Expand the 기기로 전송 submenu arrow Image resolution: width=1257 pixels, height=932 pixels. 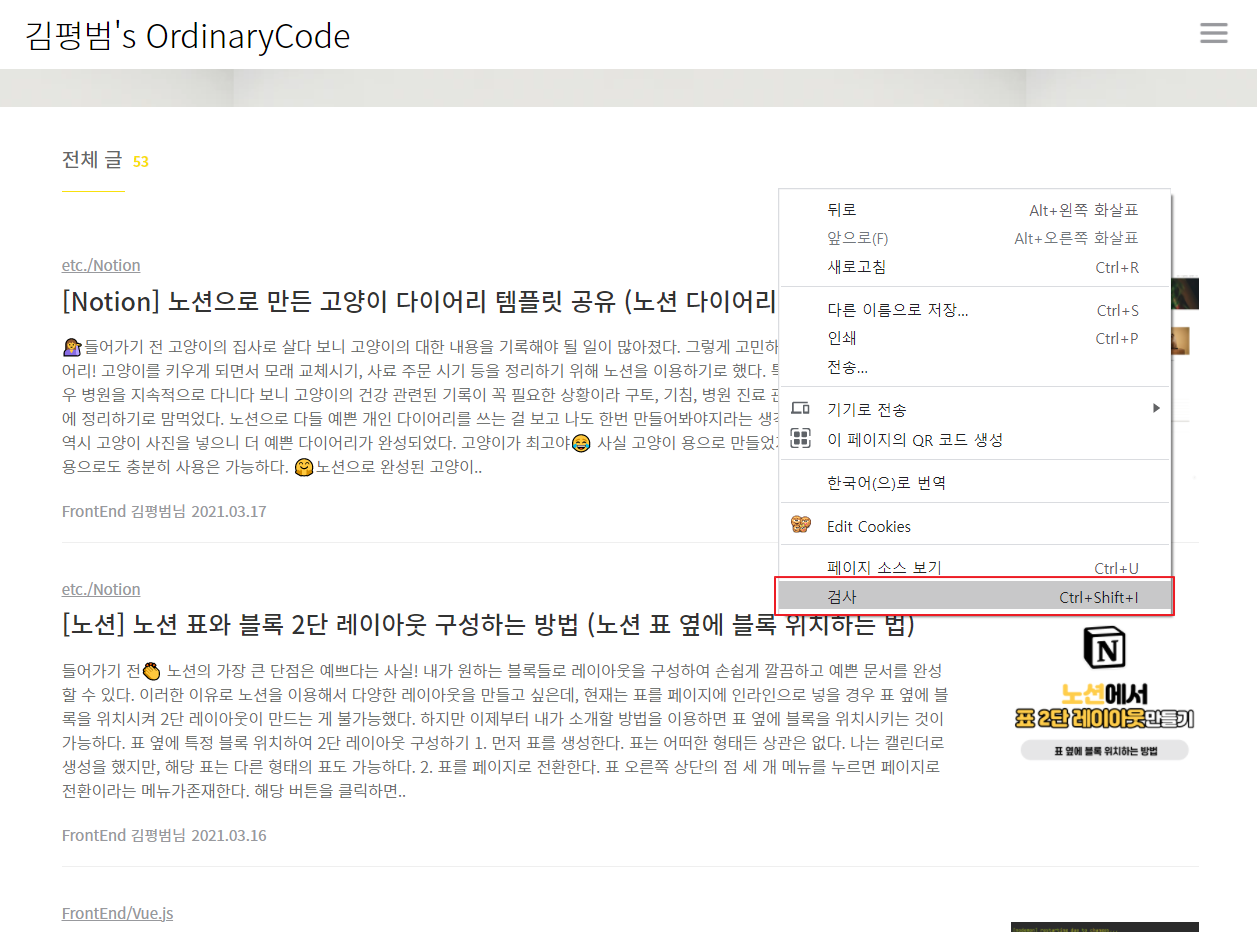pyautogui.click(x=1156, y=408)
